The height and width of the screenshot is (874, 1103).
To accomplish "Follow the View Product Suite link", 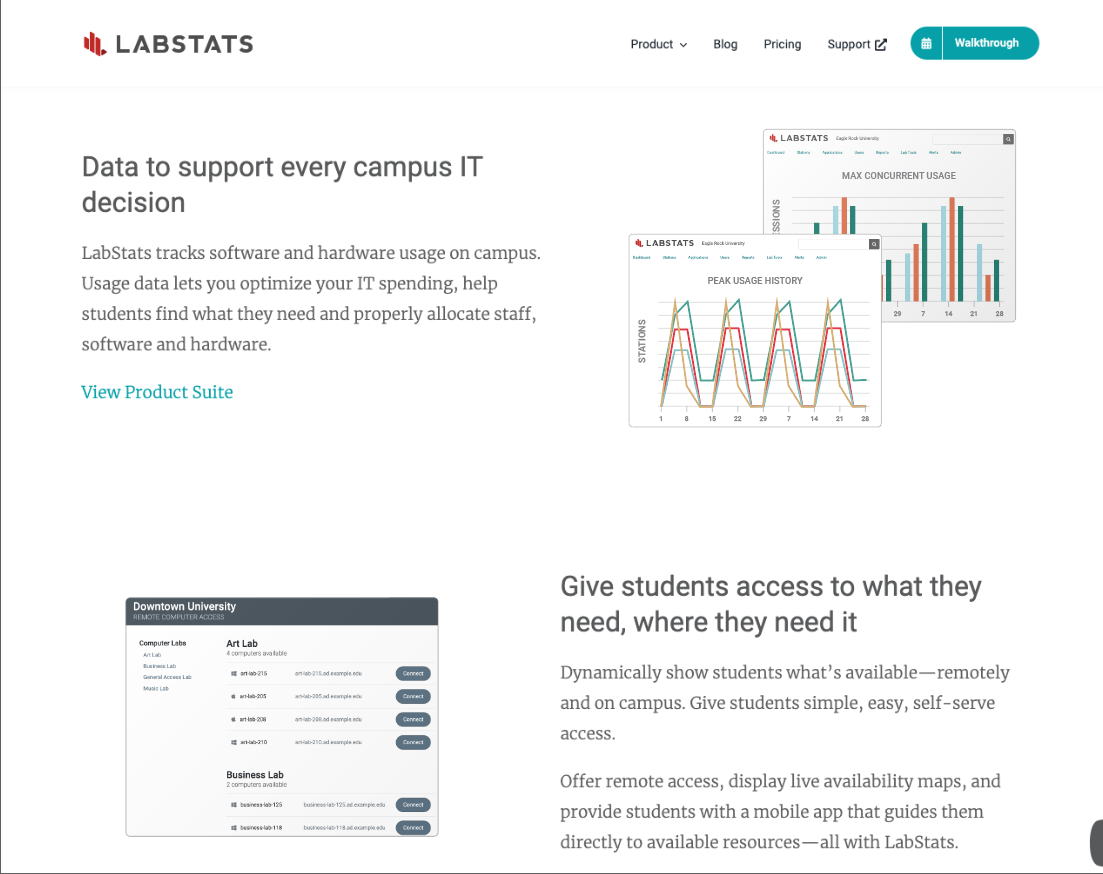I will click(x=157, y=392).
